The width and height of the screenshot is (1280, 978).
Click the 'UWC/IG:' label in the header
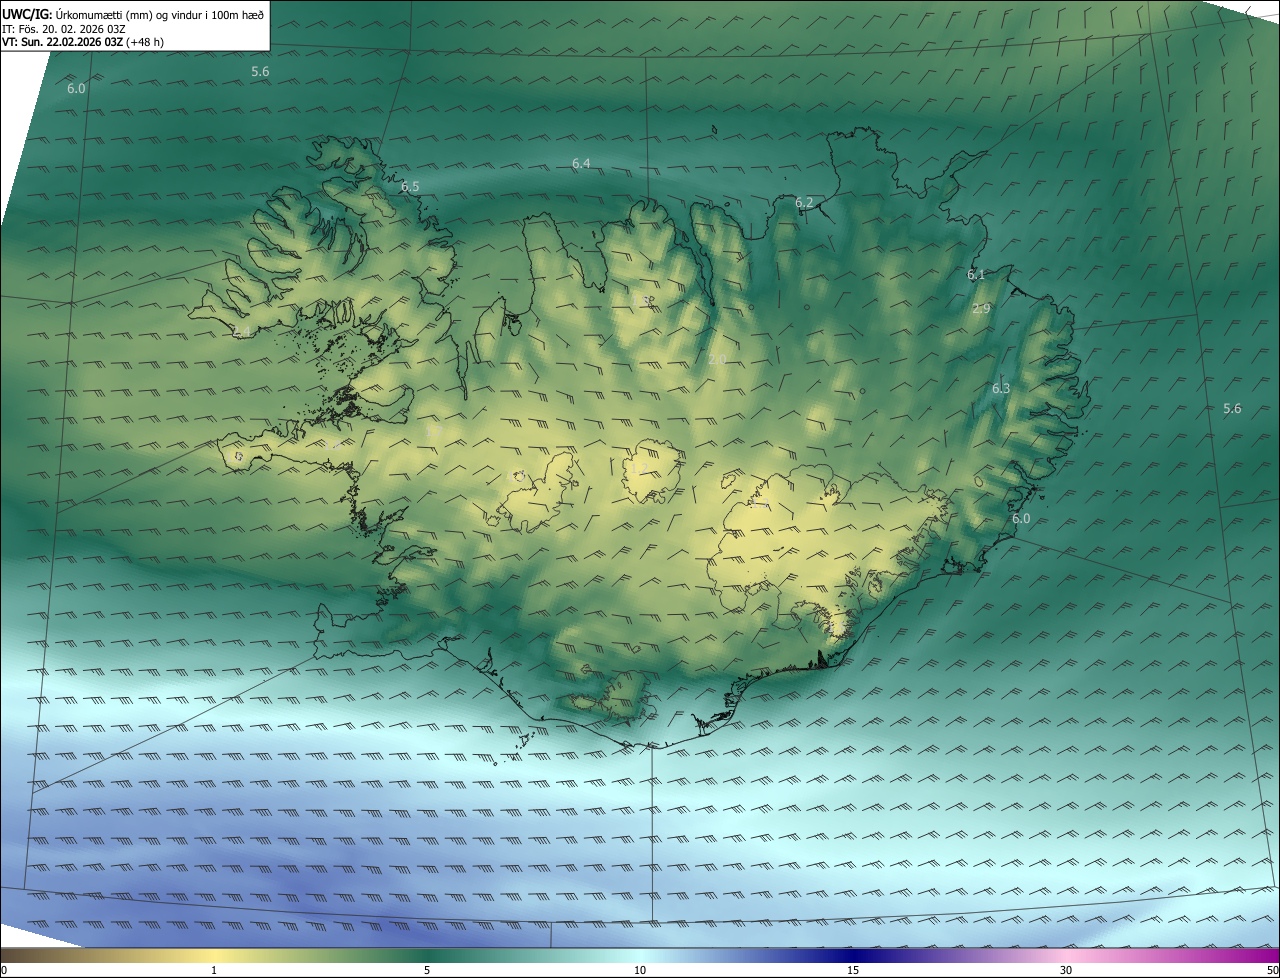(27, 14)
